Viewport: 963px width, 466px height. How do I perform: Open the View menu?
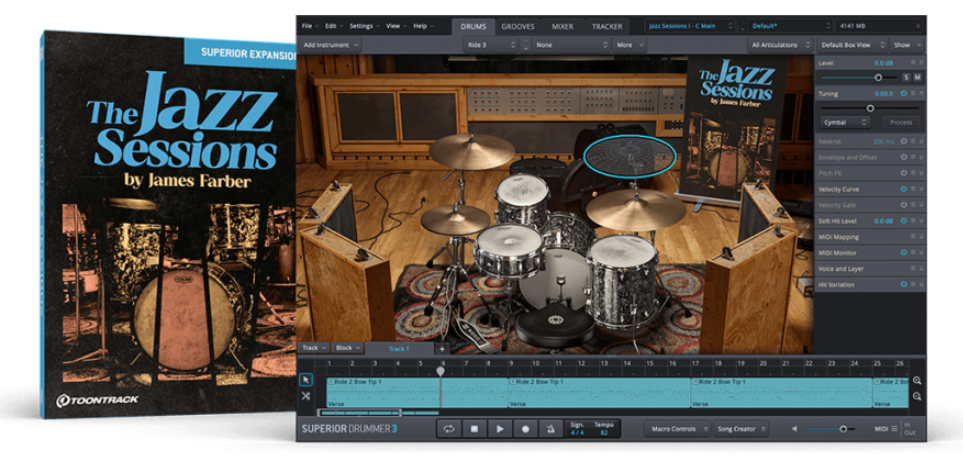(396, 26)
